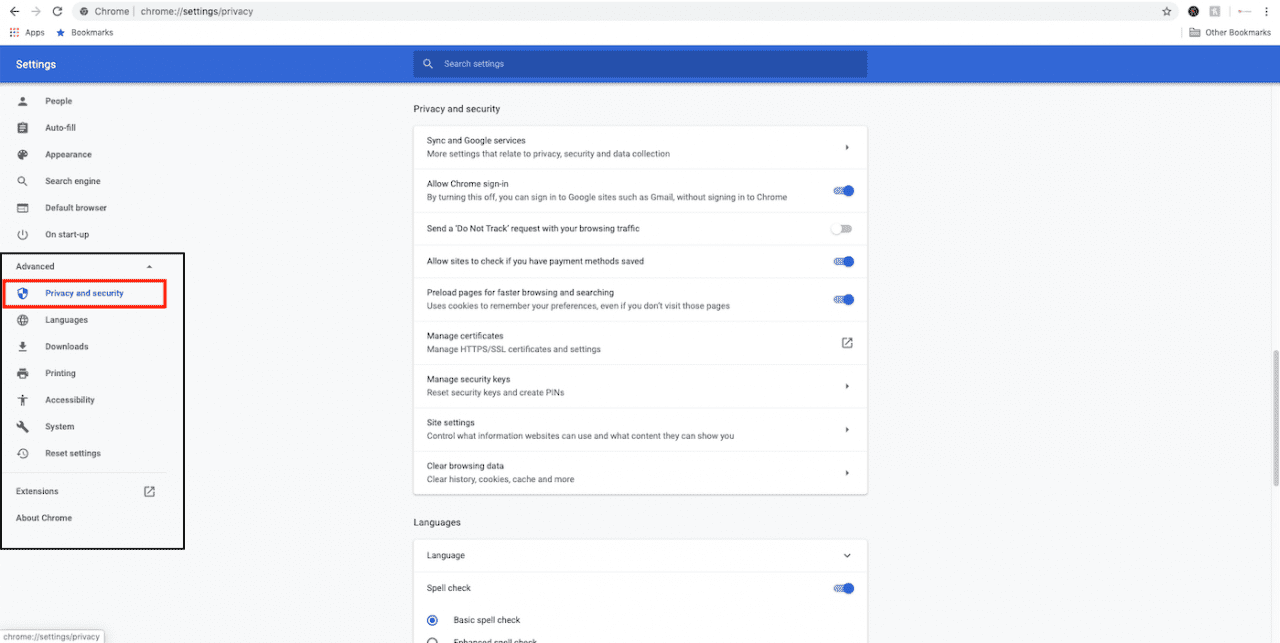Click the Reset settings sidebar icon
Screen dimensions: 1280x643
click(22, 453)
